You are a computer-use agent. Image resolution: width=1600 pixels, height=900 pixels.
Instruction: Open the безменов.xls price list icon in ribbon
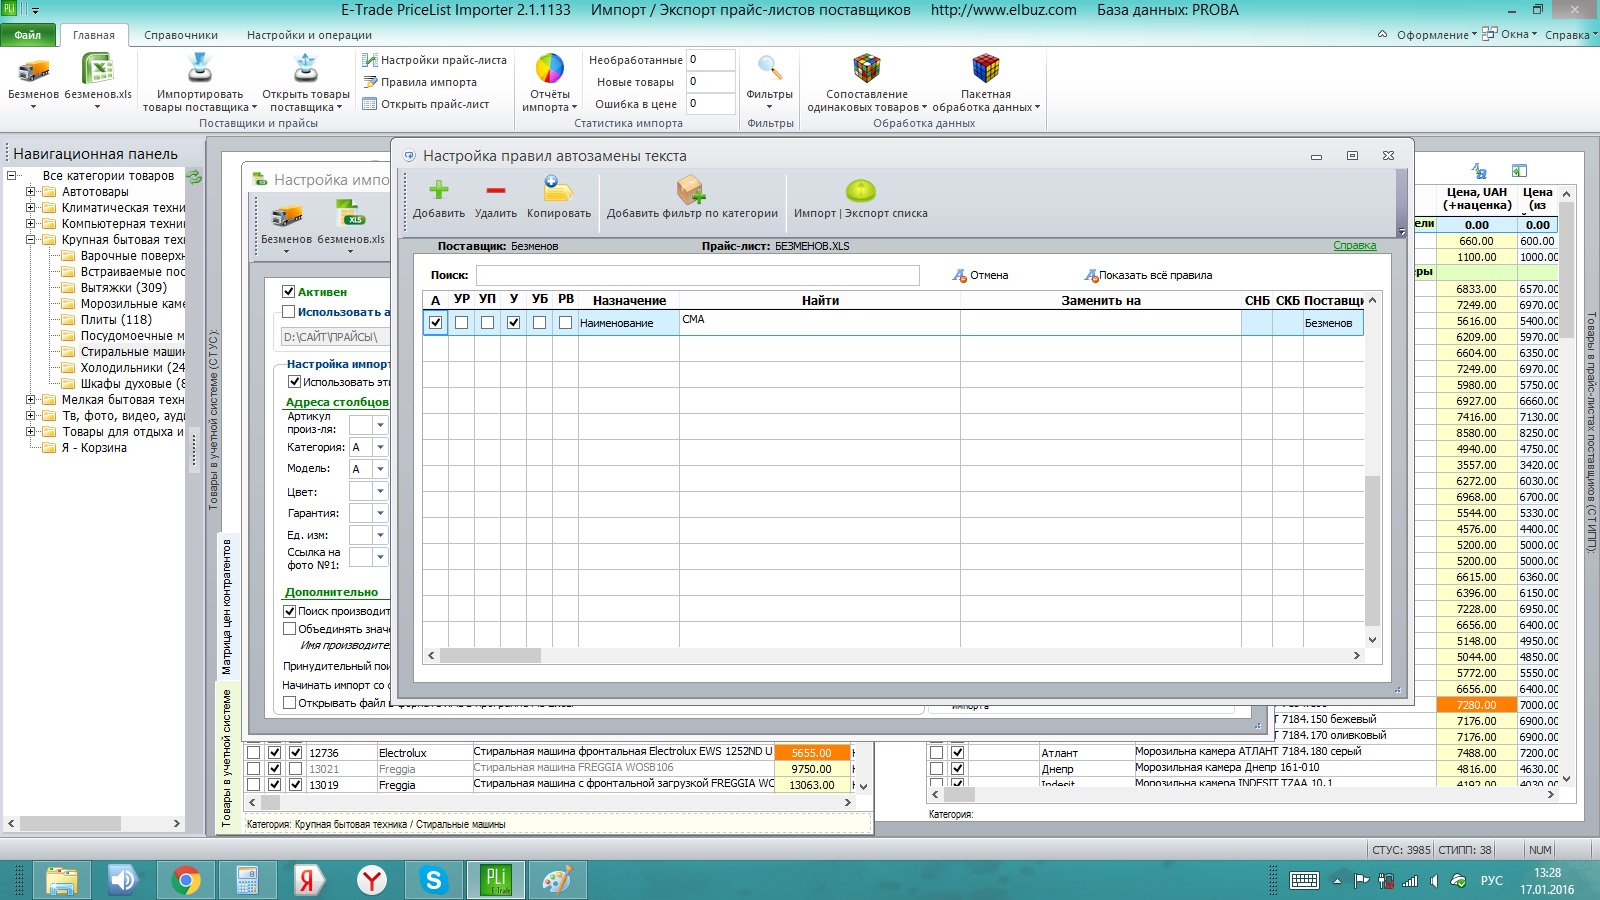pos(97,69)
